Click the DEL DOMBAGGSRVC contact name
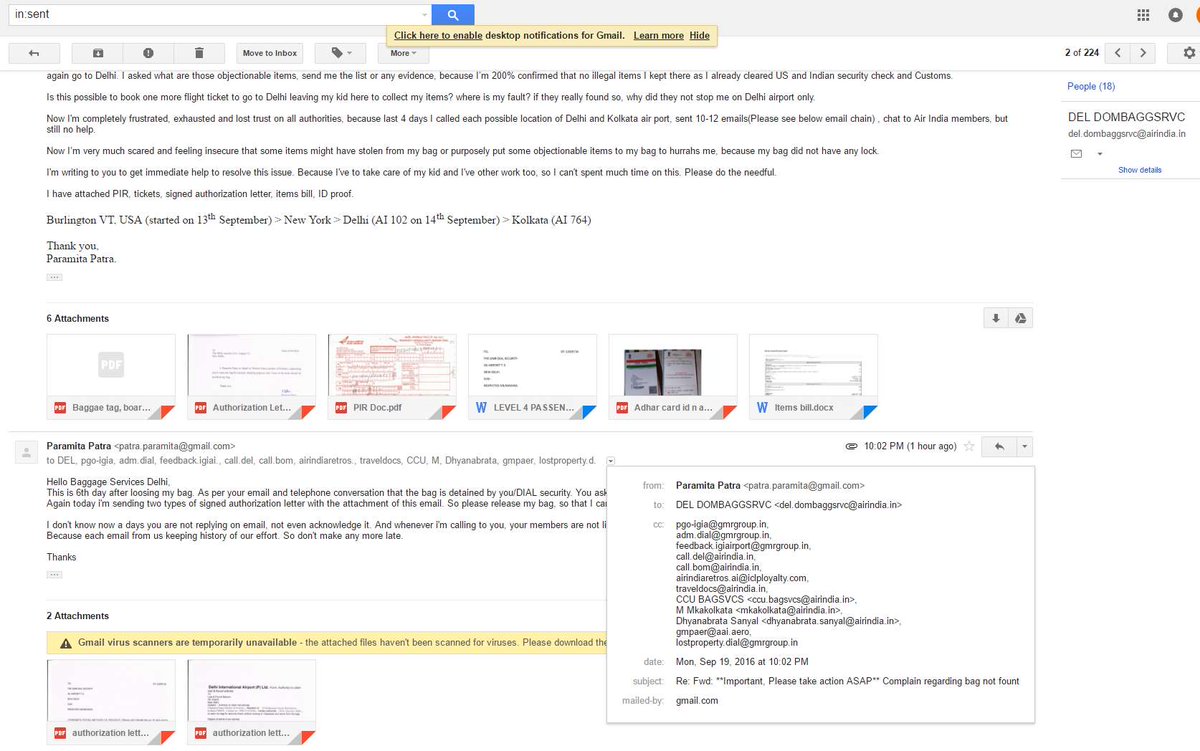 tap(1124, 118)
